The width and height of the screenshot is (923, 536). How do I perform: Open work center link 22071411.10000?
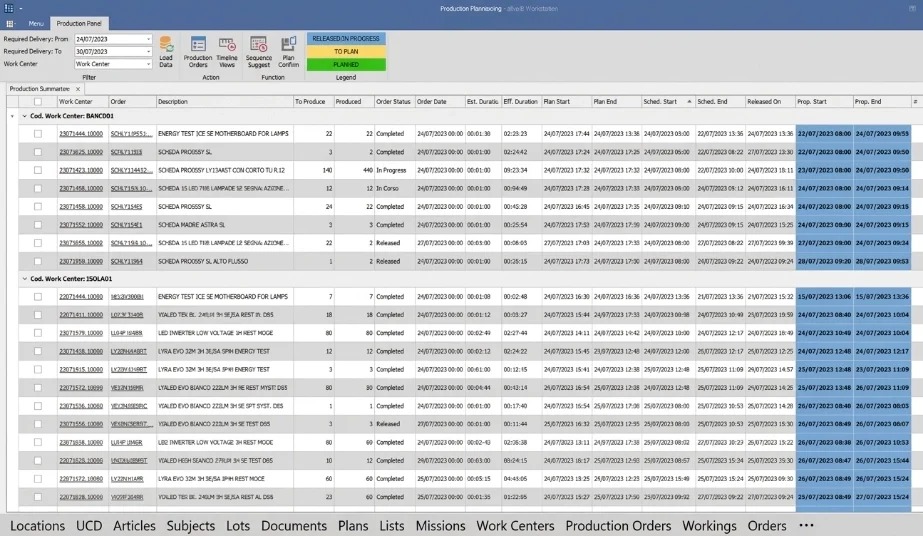tap(81, 315)
